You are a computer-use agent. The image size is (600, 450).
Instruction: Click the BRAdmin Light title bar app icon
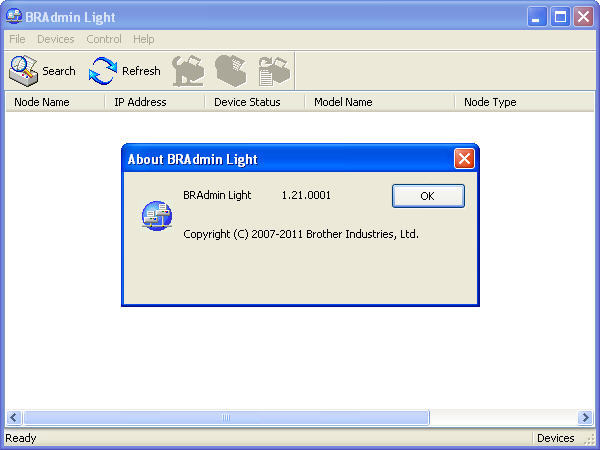pos(14,16)
